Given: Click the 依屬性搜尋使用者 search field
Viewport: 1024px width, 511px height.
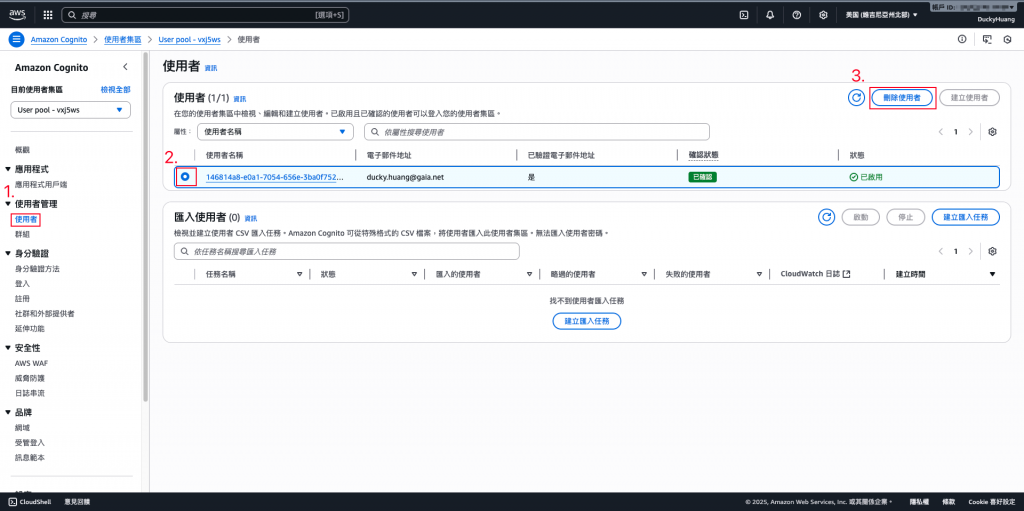Looking at the screenshot, I should click(537, 131).
